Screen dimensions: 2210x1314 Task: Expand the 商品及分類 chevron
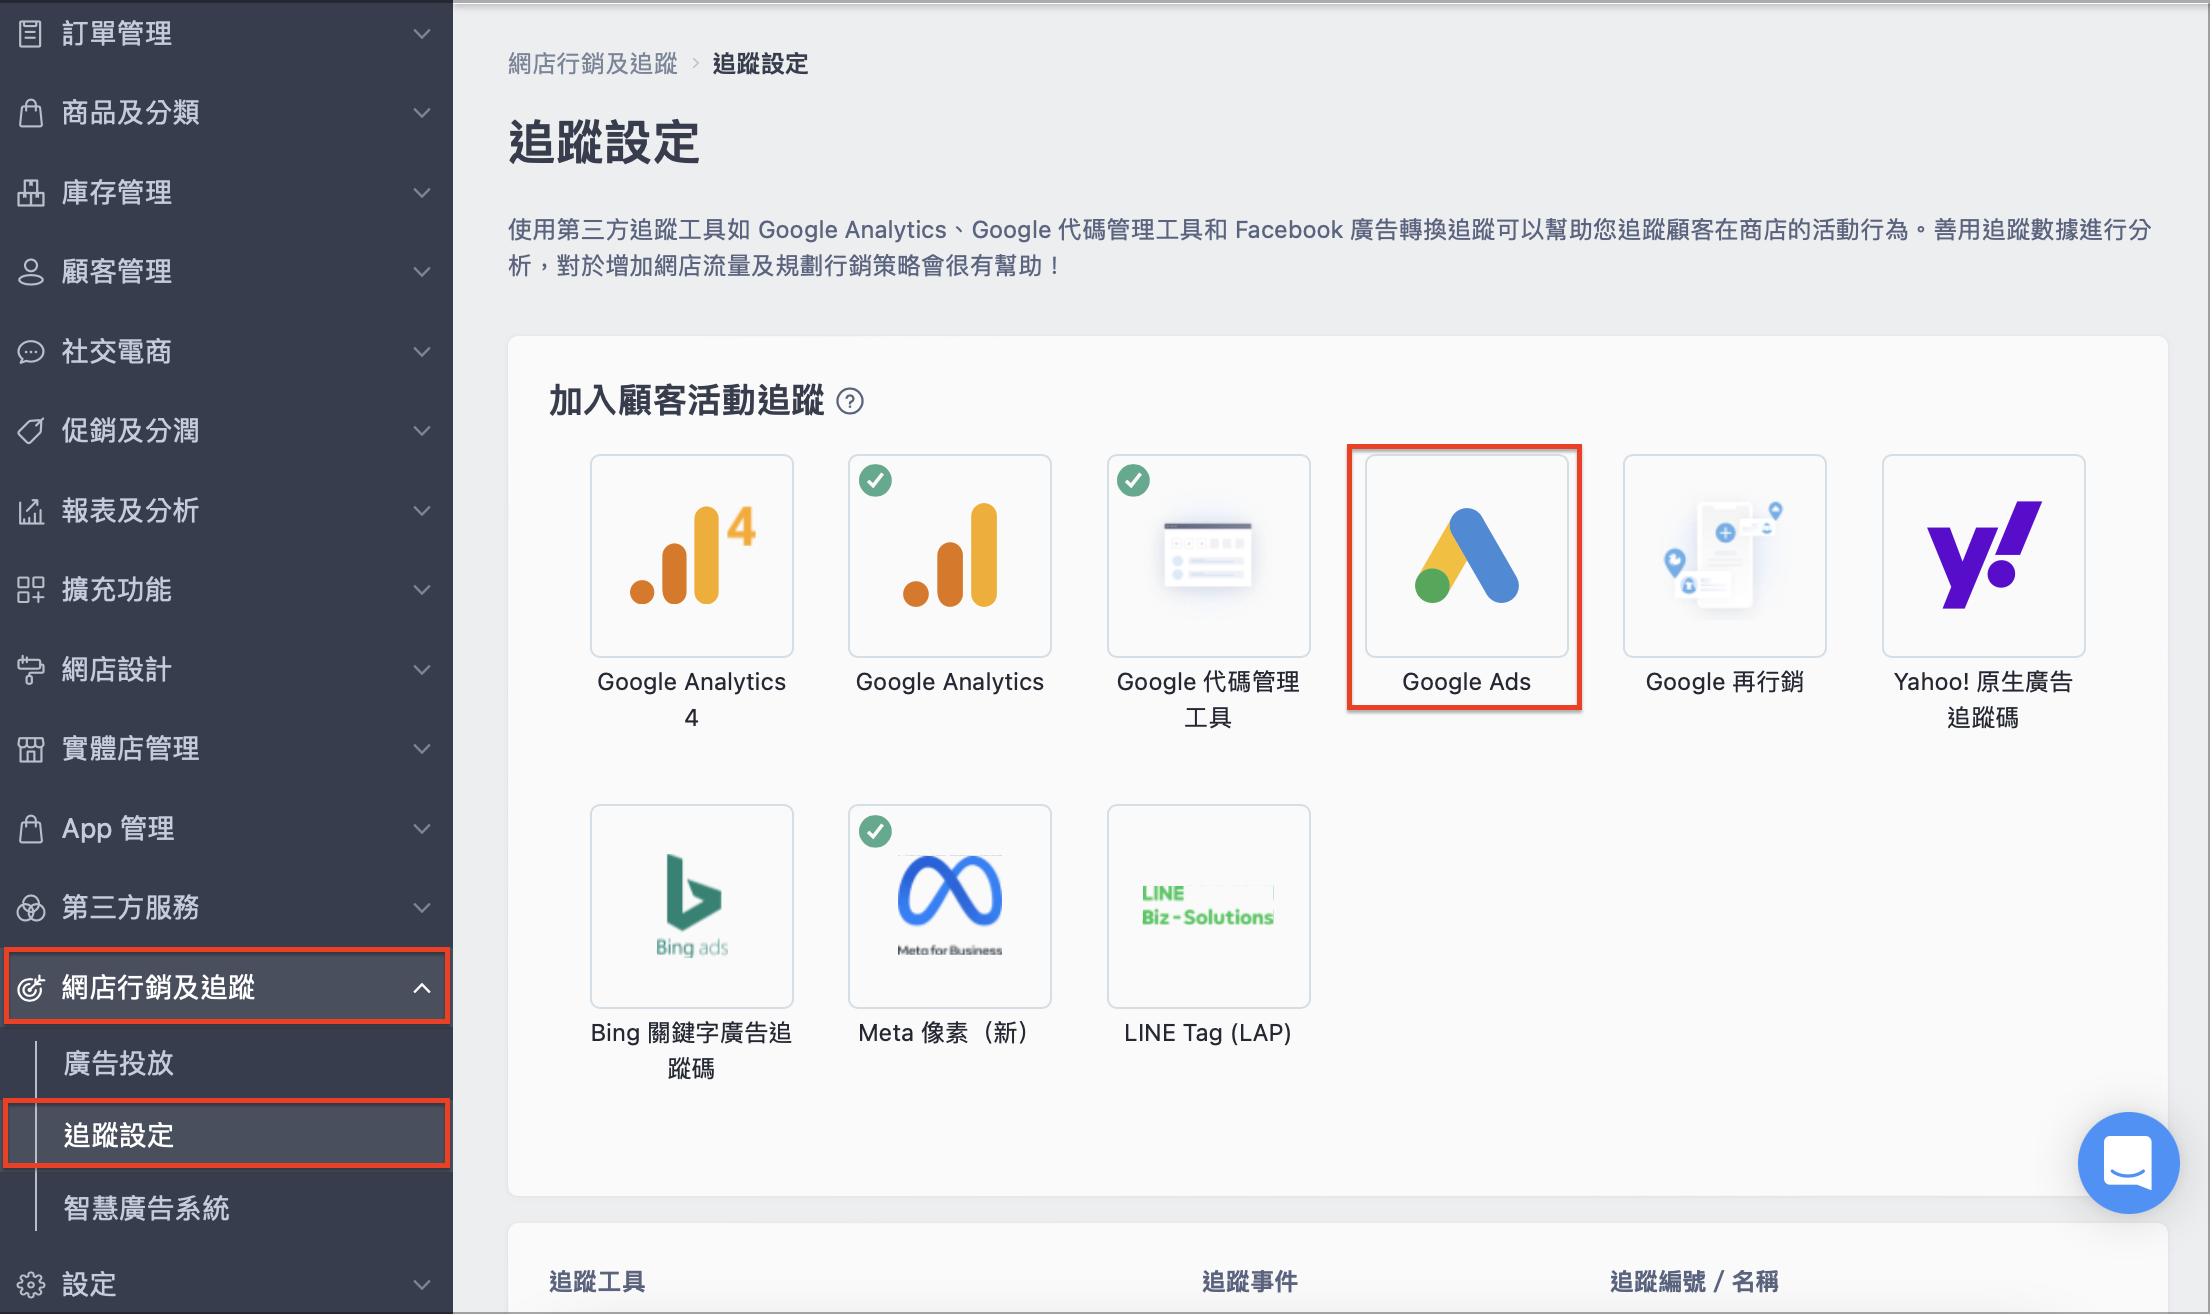pos(422,112)
